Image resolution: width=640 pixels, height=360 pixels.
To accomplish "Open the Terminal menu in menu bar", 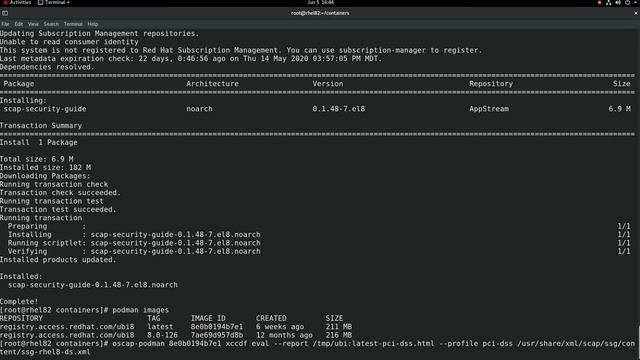I will coord(73,24).
